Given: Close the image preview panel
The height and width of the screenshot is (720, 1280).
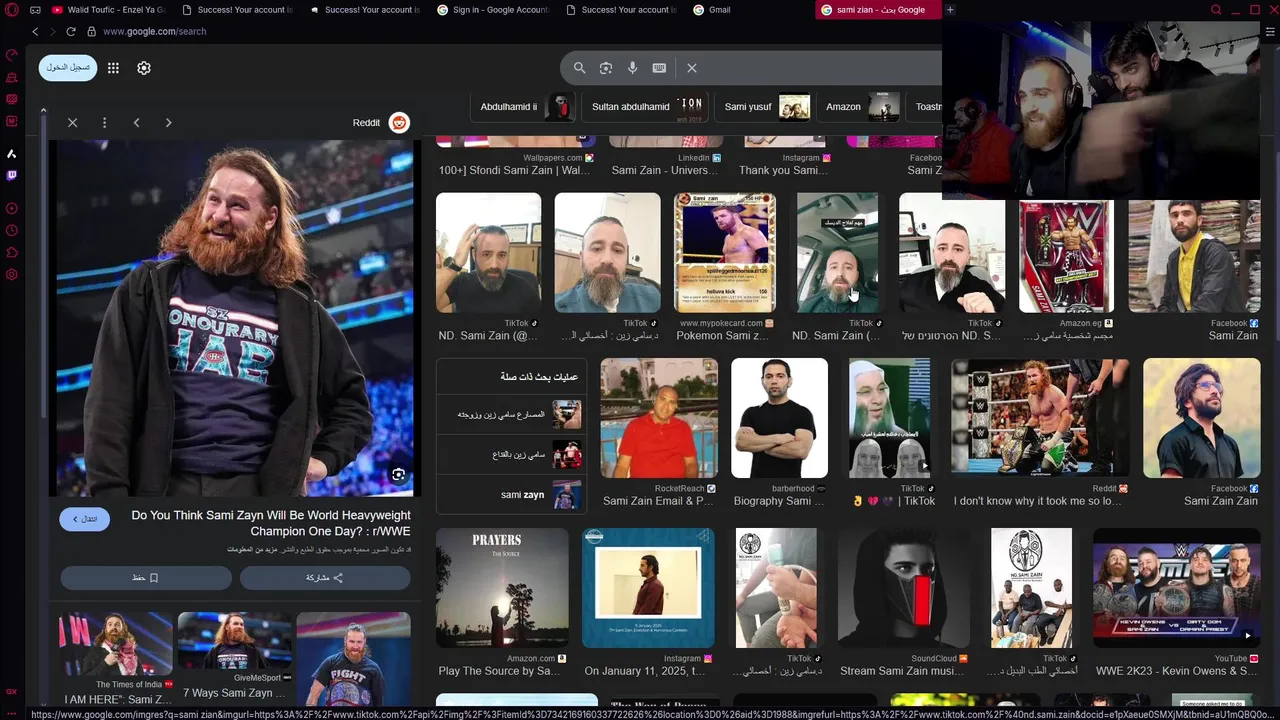Looking at the screenshot, I should pyautogui.click(x=72, y=122).
